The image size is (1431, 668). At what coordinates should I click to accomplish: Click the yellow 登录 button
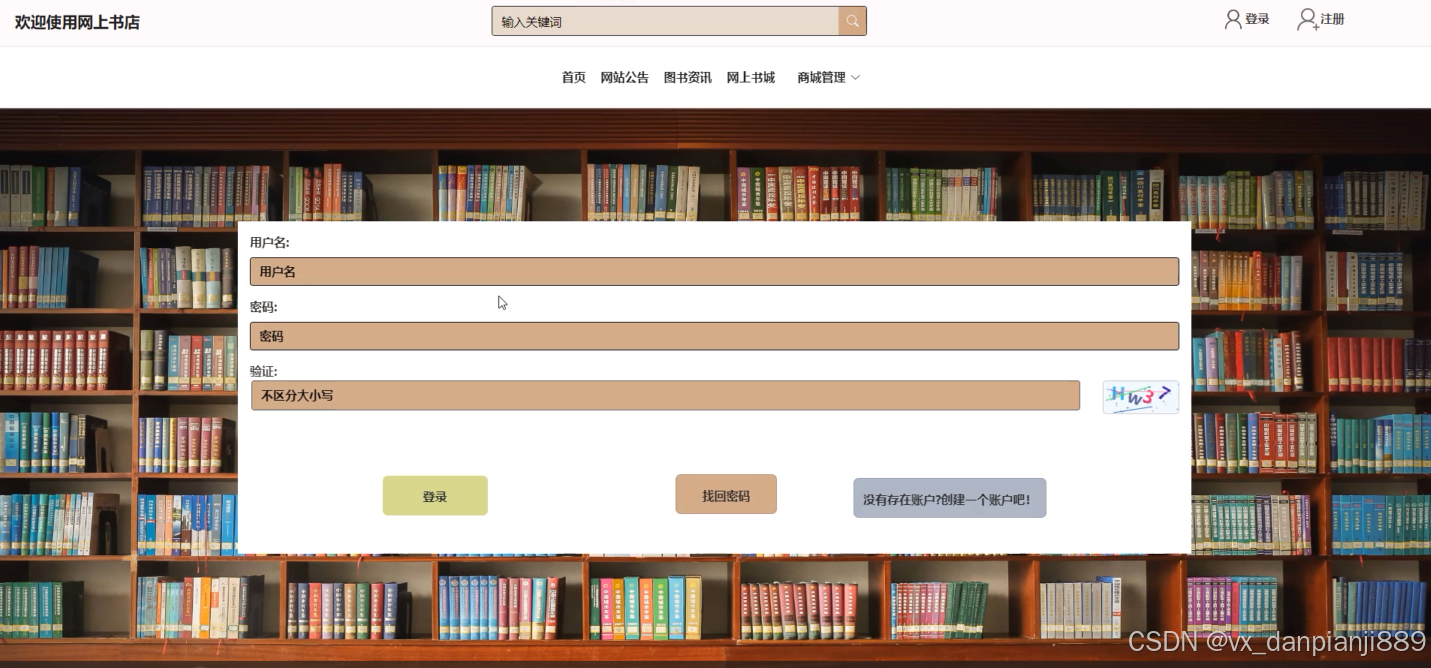pos(435,496)
